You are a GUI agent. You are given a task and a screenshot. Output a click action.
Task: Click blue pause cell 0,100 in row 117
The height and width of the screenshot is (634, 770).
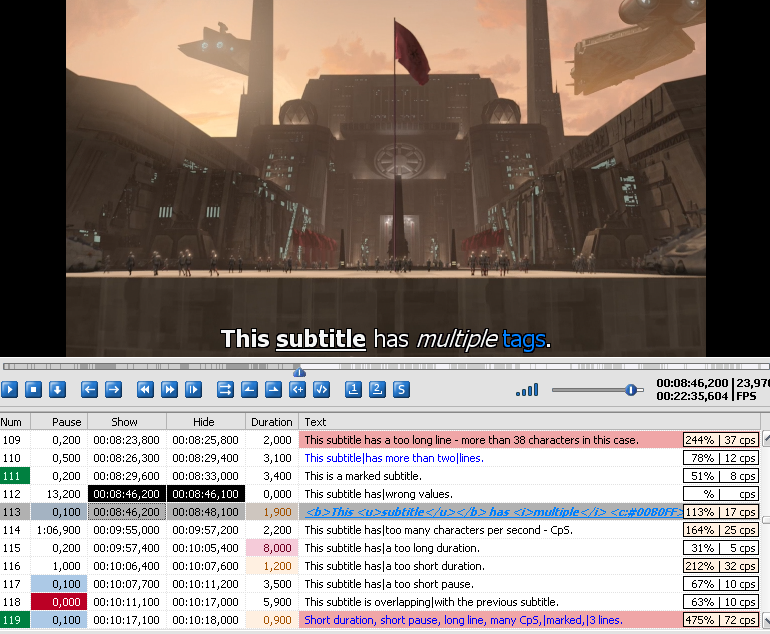[59, 584]
